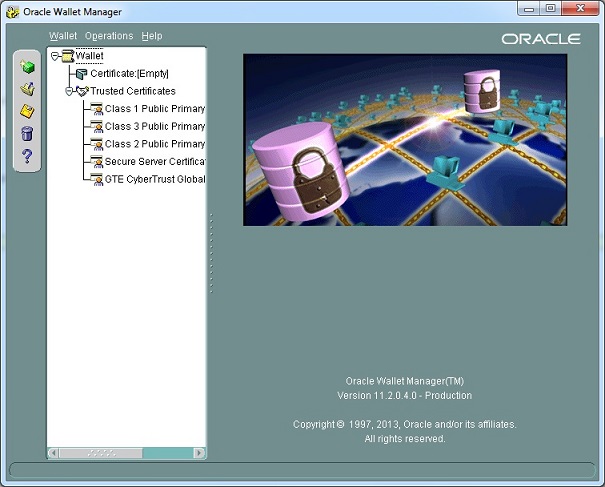Click the GTE CyberTrust Global certificate icon
This screenshot has width=605, height=487.
(x=96, y=179)
